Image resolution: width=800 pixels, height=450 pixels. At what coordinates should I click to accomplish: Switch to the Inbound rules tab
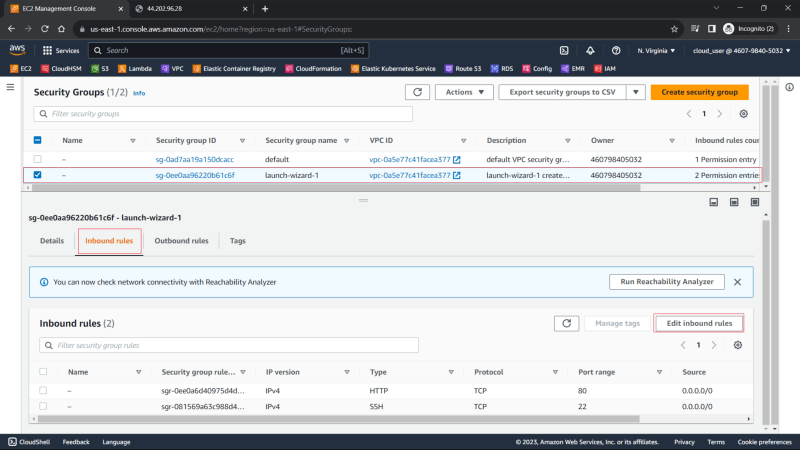[109, 241]
